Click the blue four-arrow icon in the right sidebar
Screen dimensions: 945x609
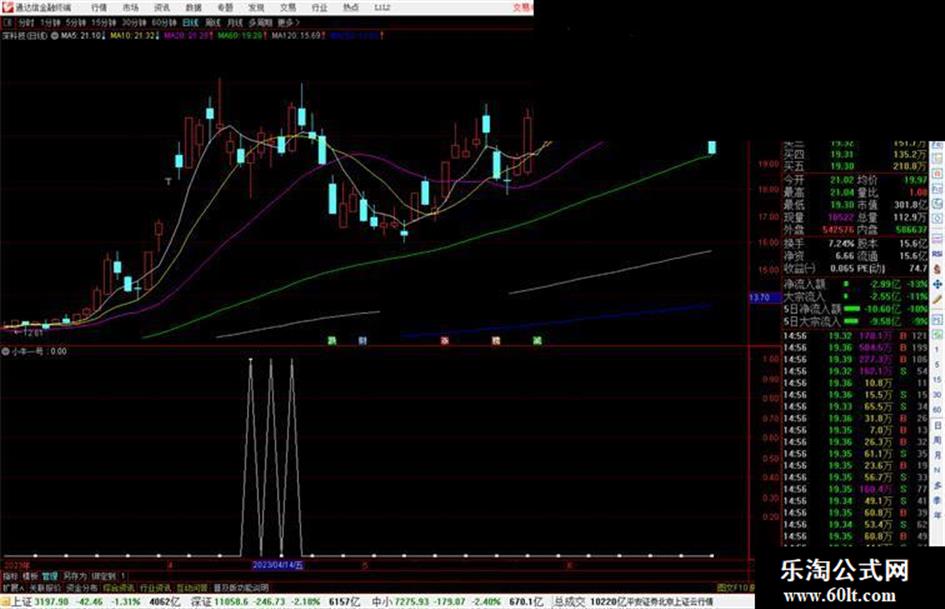pos(937,283)
